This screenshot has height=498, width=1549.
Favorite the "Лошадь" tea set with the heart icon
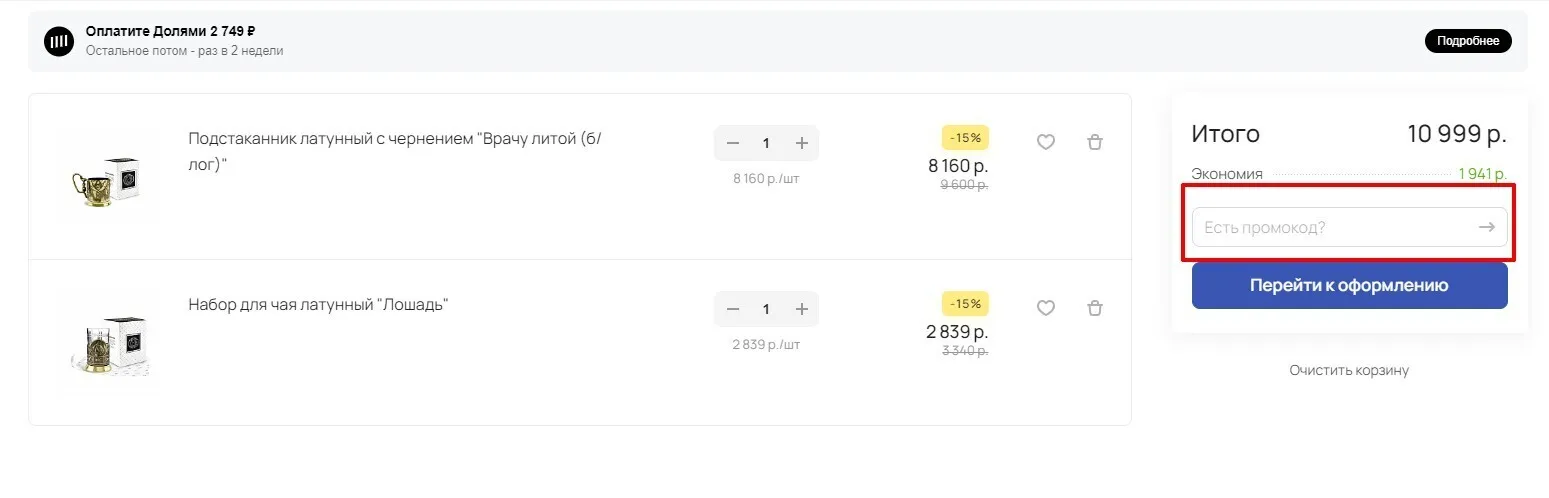(1045, 309)
